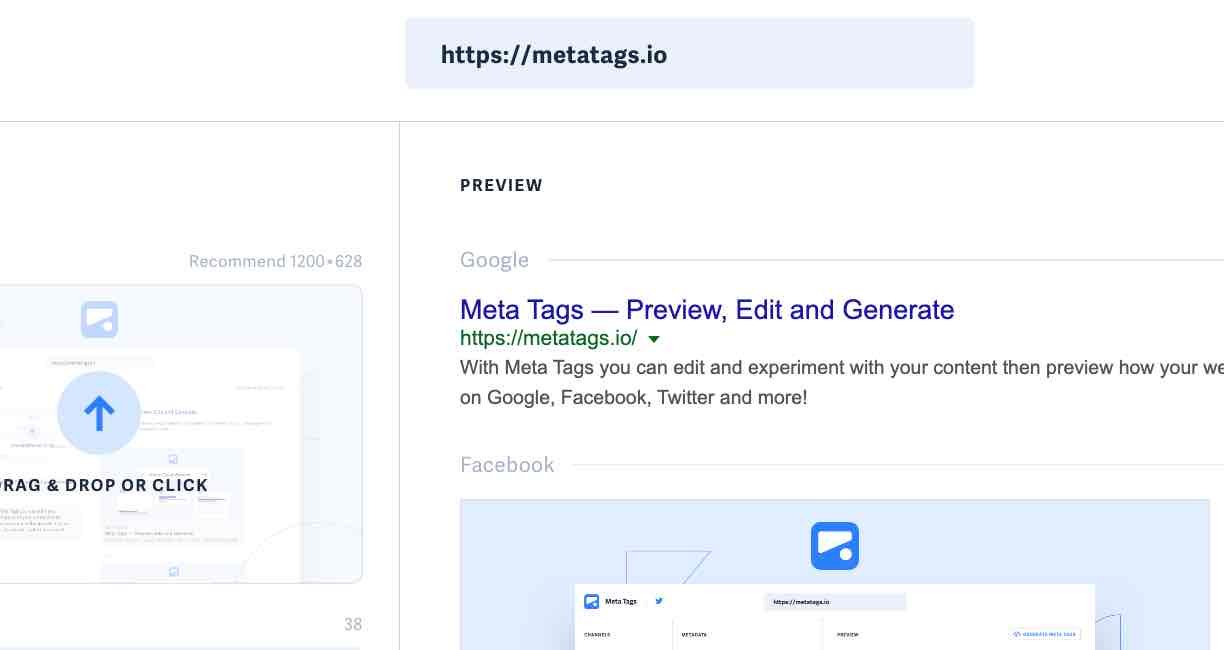Click the Google section label
Screen dimensions: 1224x650
494,260
